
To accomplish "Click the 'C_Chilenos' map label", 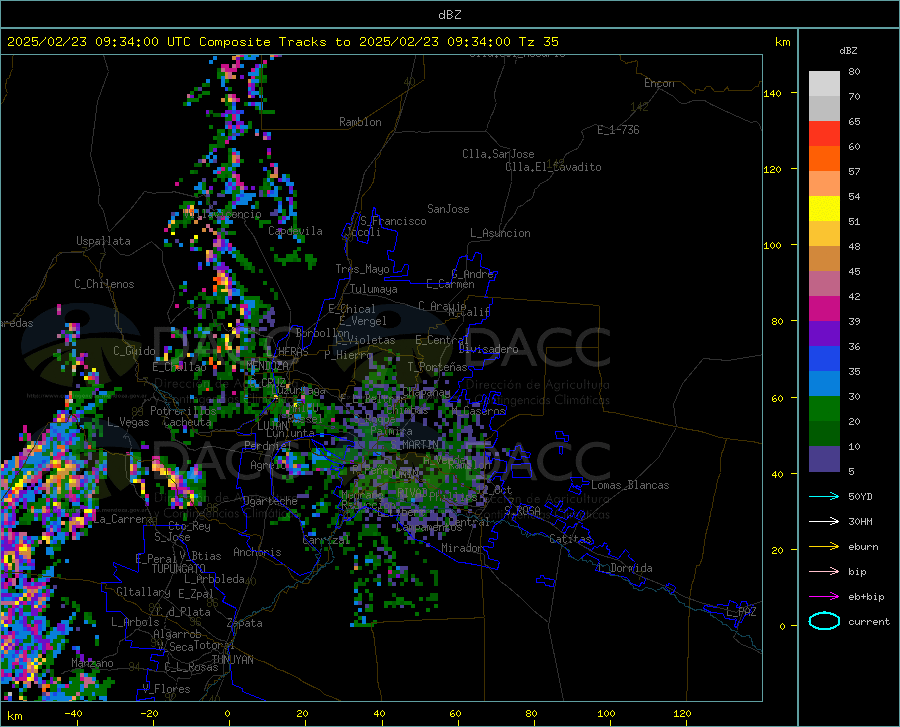I will point(104,284).
